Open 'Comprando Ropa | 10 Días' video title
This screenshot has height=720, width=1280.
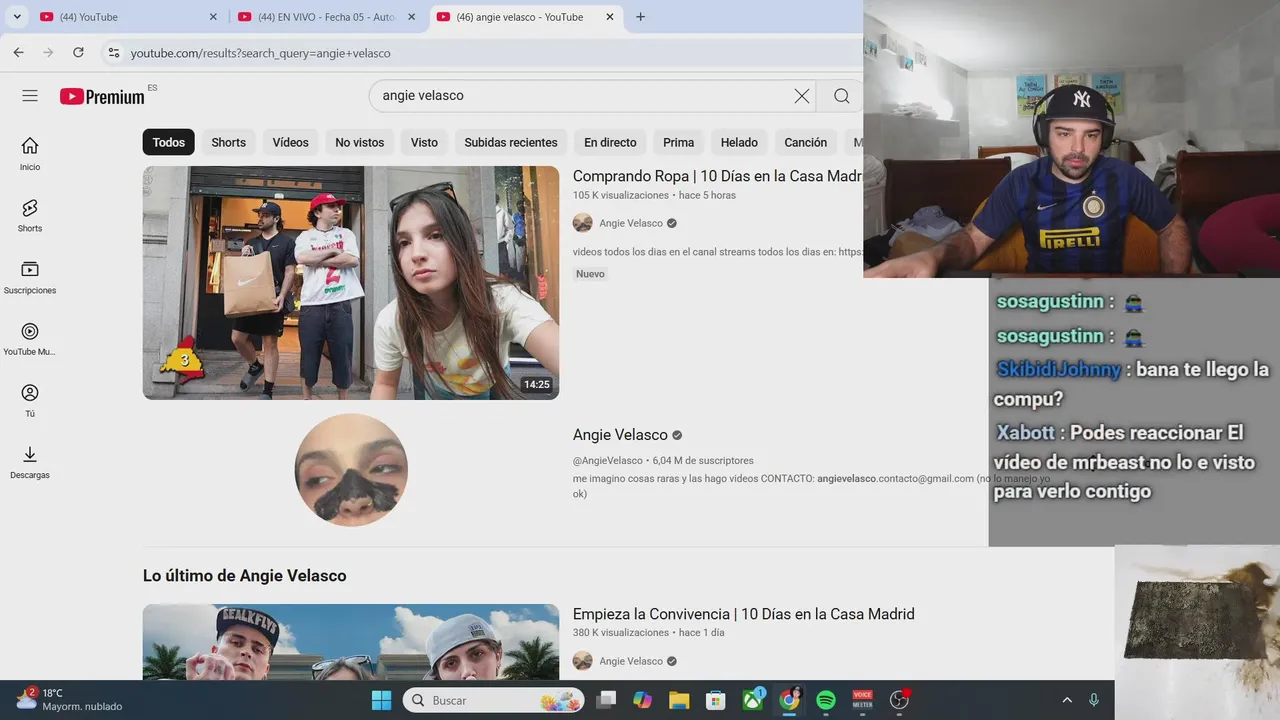point(717,176)
